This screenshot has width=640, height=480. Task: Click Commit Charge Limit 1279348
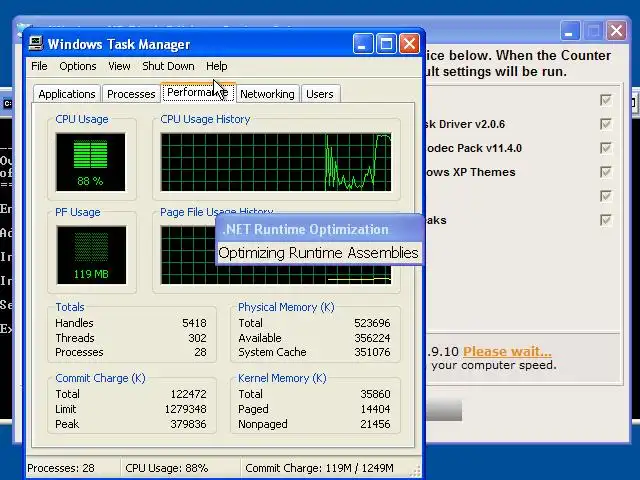tap(186, 409)
